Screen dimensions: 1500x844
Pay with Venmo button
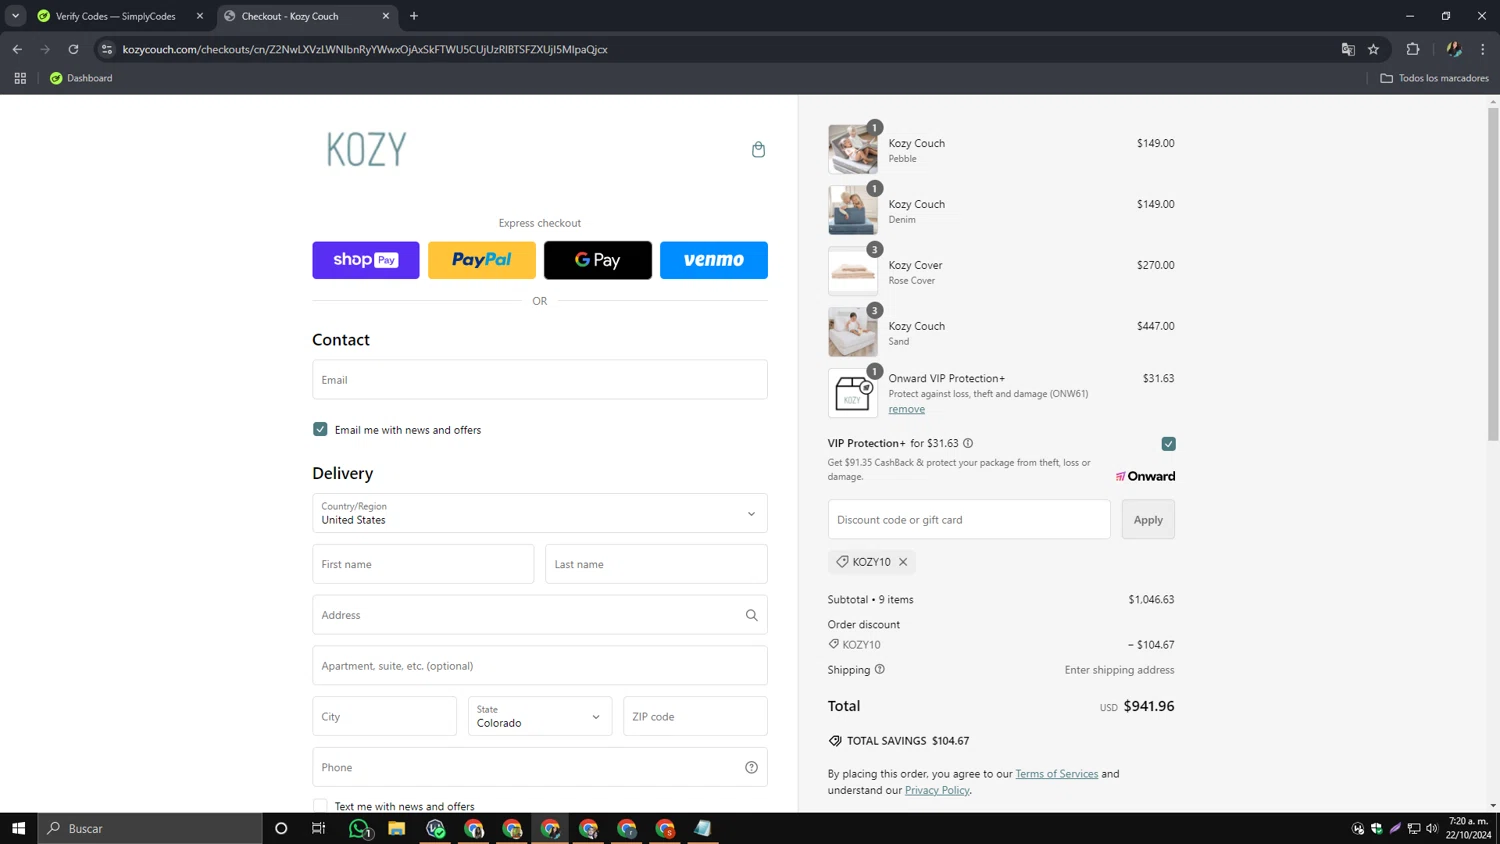coord(714,260)
